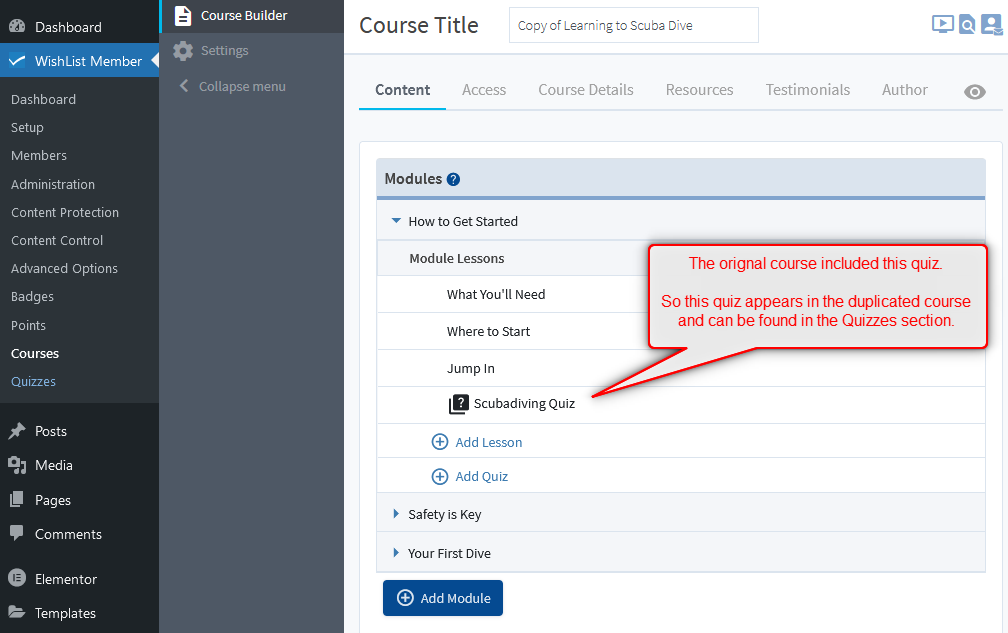Click the Scubadiving Quiz icon
This screenshot has width=1008, height=633.
[x=458, y=404]
